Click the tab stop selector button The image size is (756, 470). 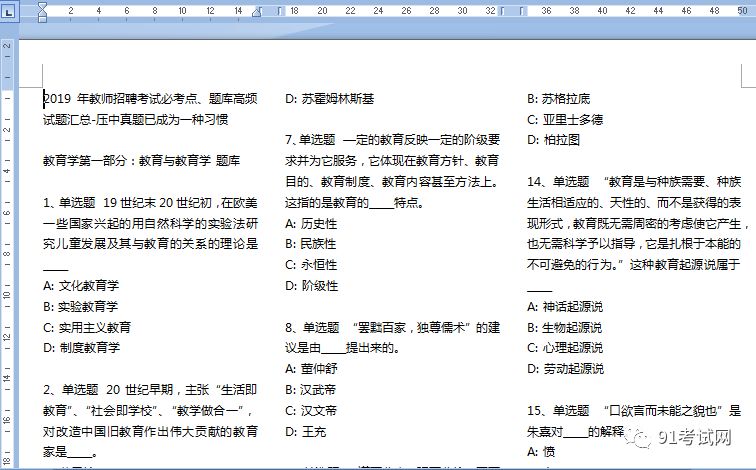click(8, 11)
